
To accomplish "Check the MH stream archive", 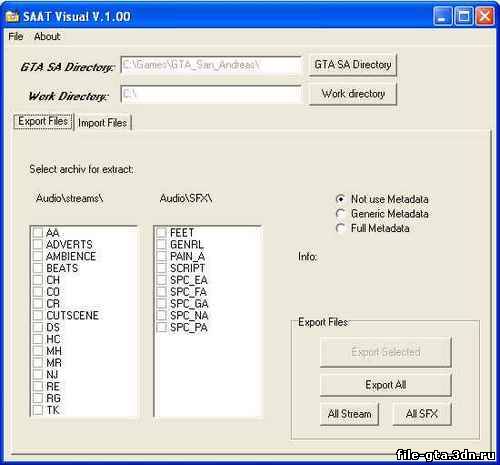I will point(38,351).
